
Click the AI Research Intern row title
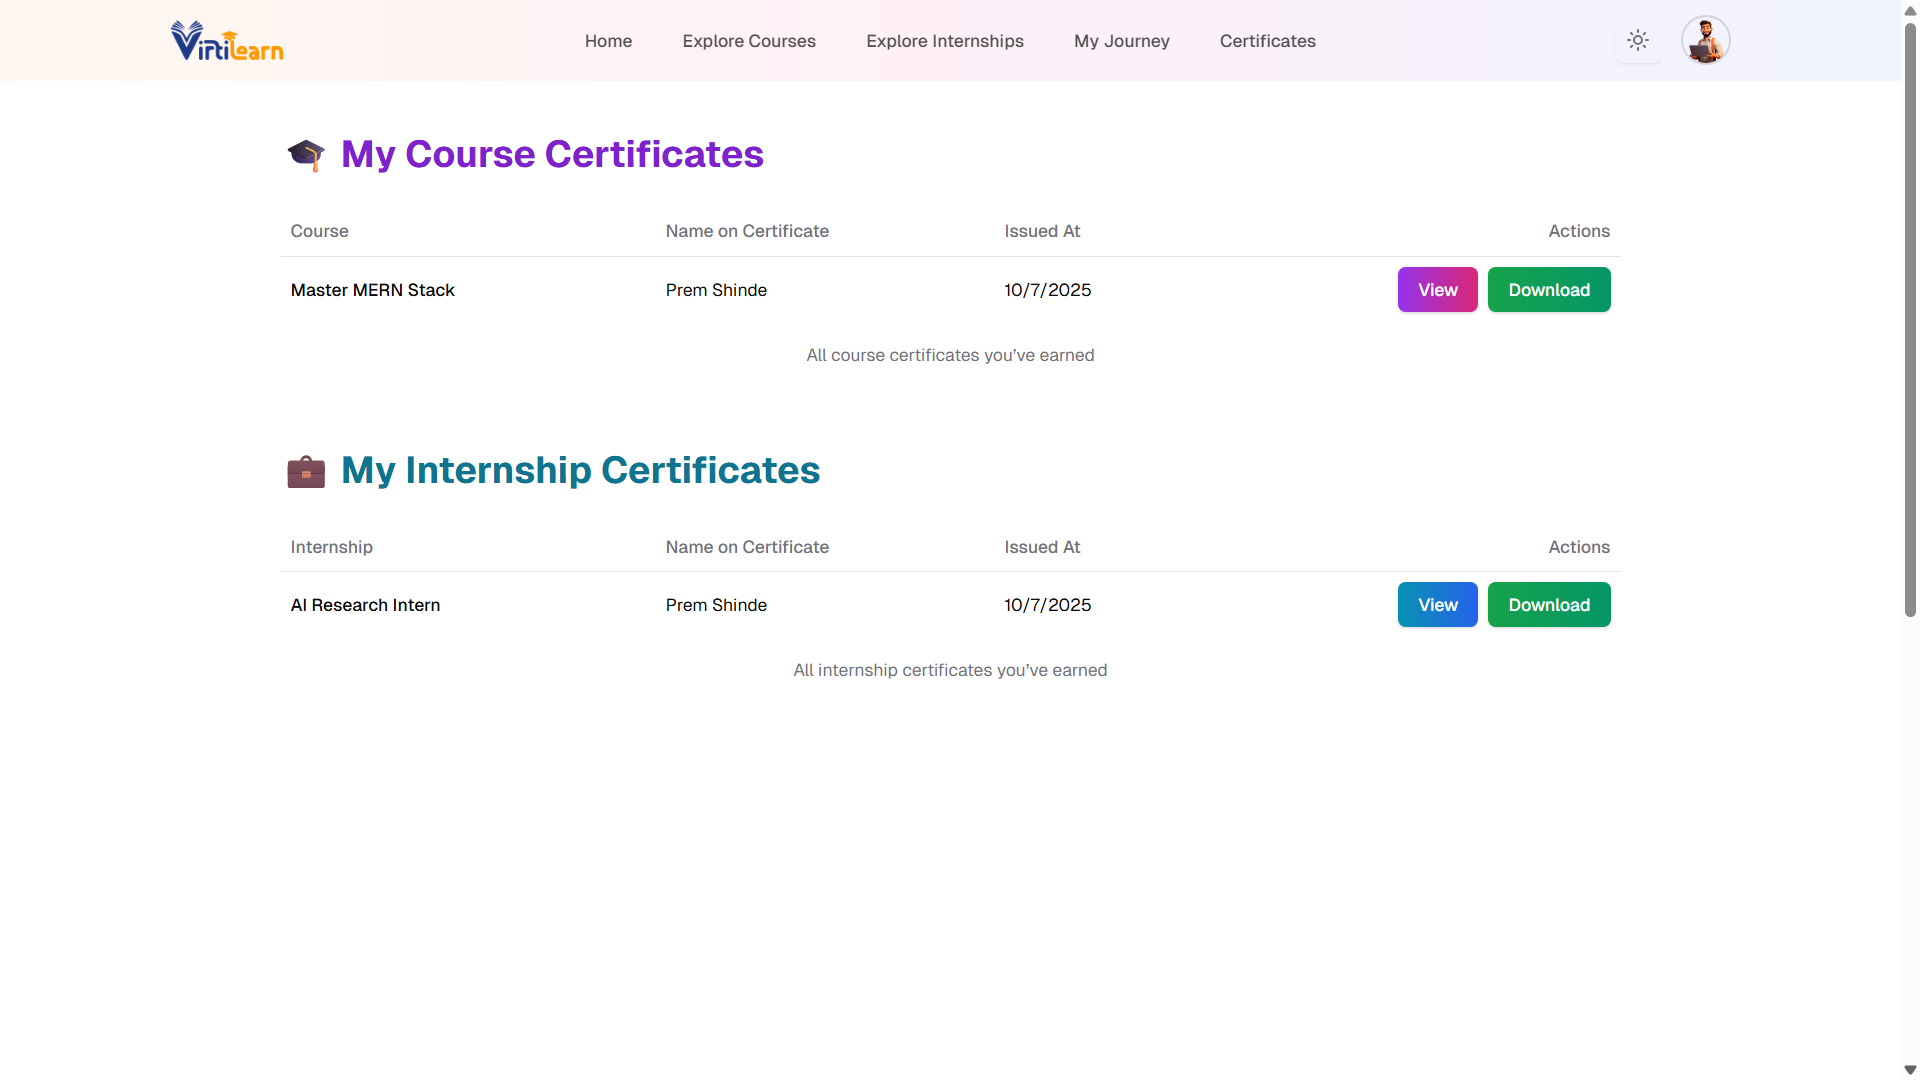pyautogui.click(x=365, y=605)
